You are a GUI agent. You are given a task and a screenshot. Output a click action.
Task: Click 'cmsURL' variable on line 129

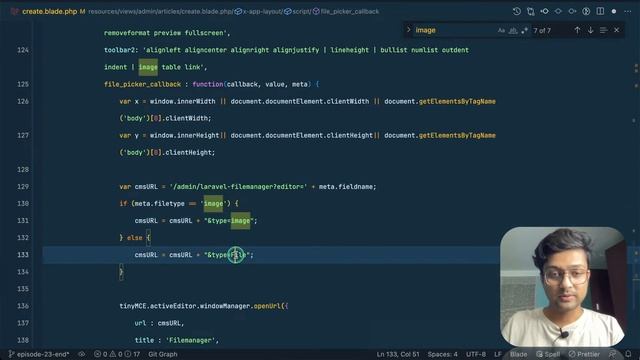(146, 187)
